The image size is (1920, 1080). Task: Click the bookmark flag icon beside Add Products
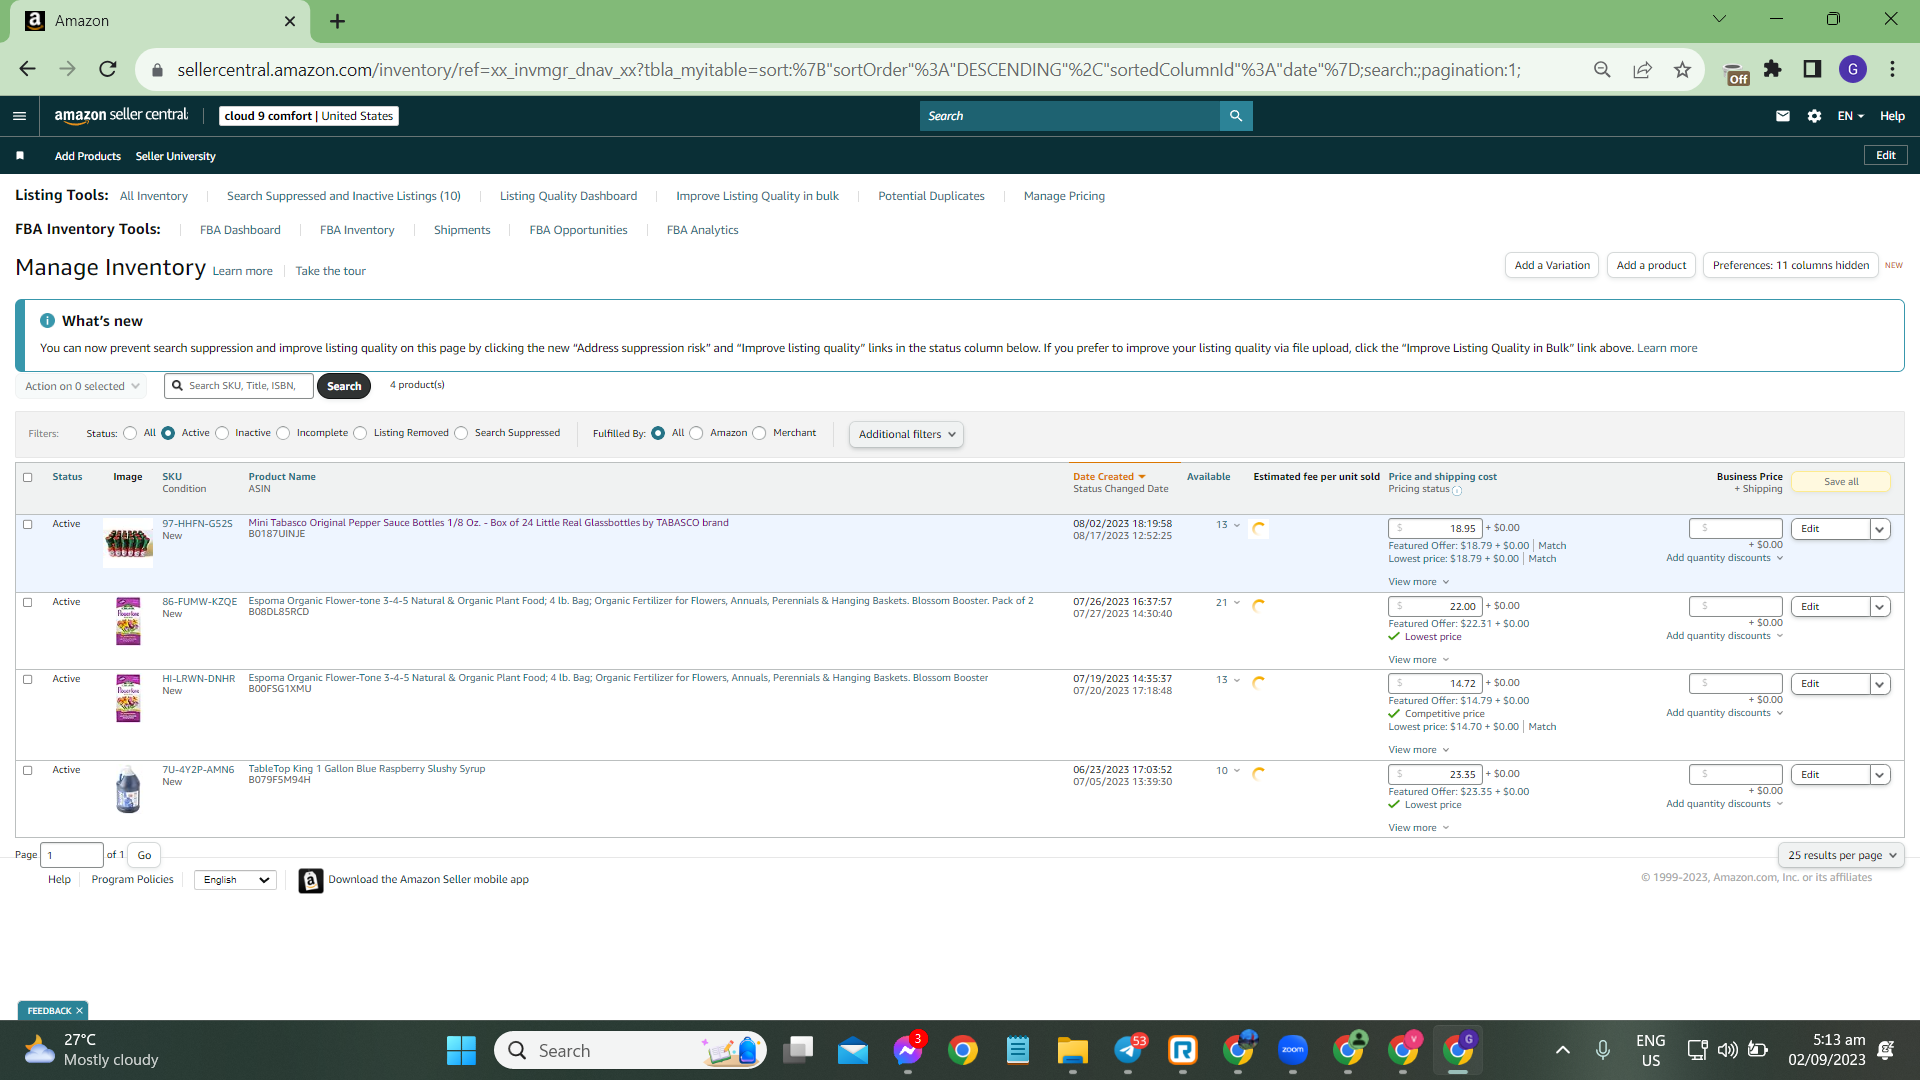[x=20, y=156]
